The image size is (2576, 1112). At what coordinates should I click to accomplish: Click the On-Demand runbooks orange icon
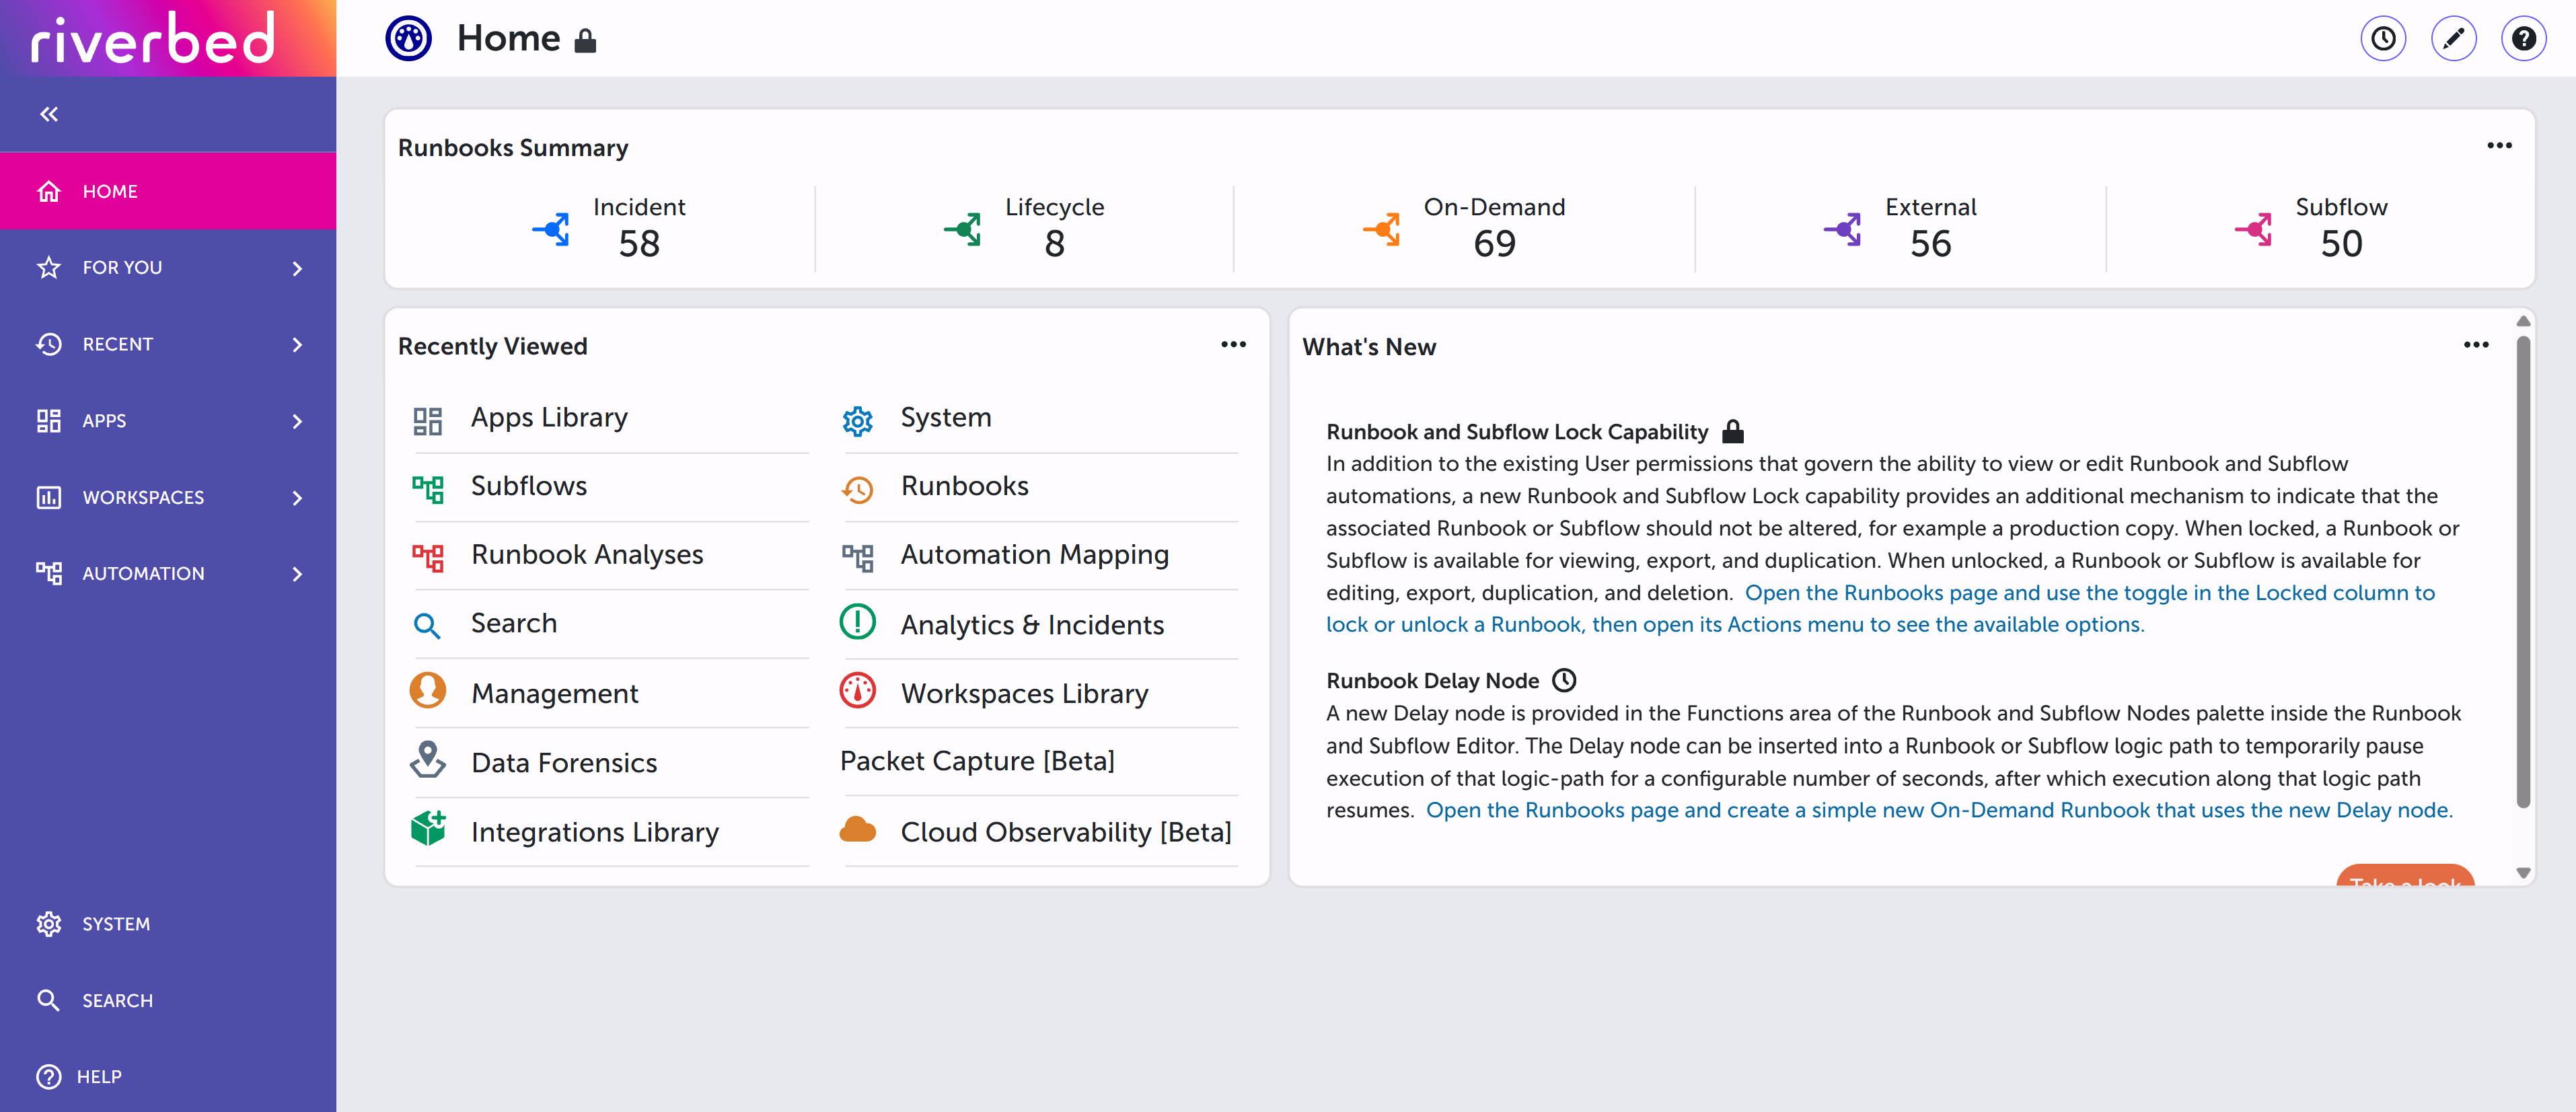(x=1381, y=229)
